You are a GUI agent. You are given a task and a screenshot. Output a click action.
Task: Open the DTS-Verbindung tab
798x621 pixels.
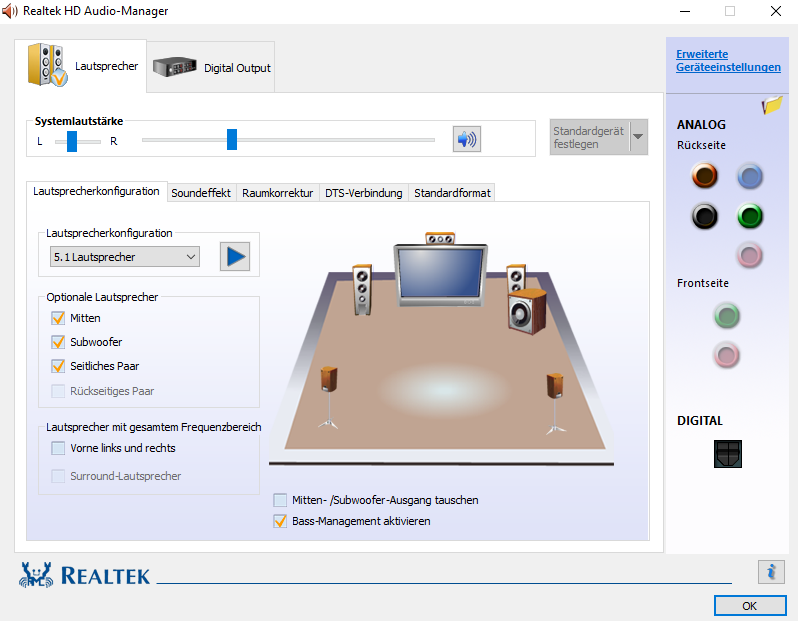pos(363,193)
